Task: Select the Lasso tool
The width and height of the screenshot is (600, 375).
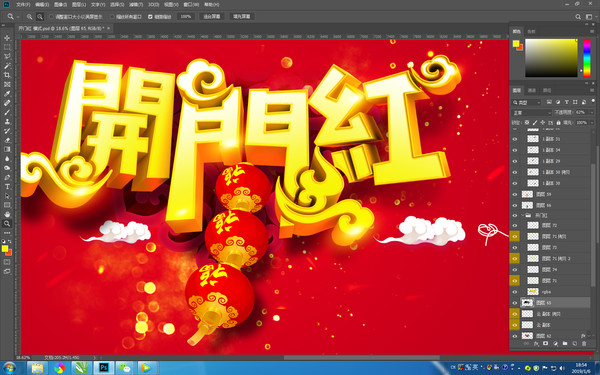Action: point(7,56)
